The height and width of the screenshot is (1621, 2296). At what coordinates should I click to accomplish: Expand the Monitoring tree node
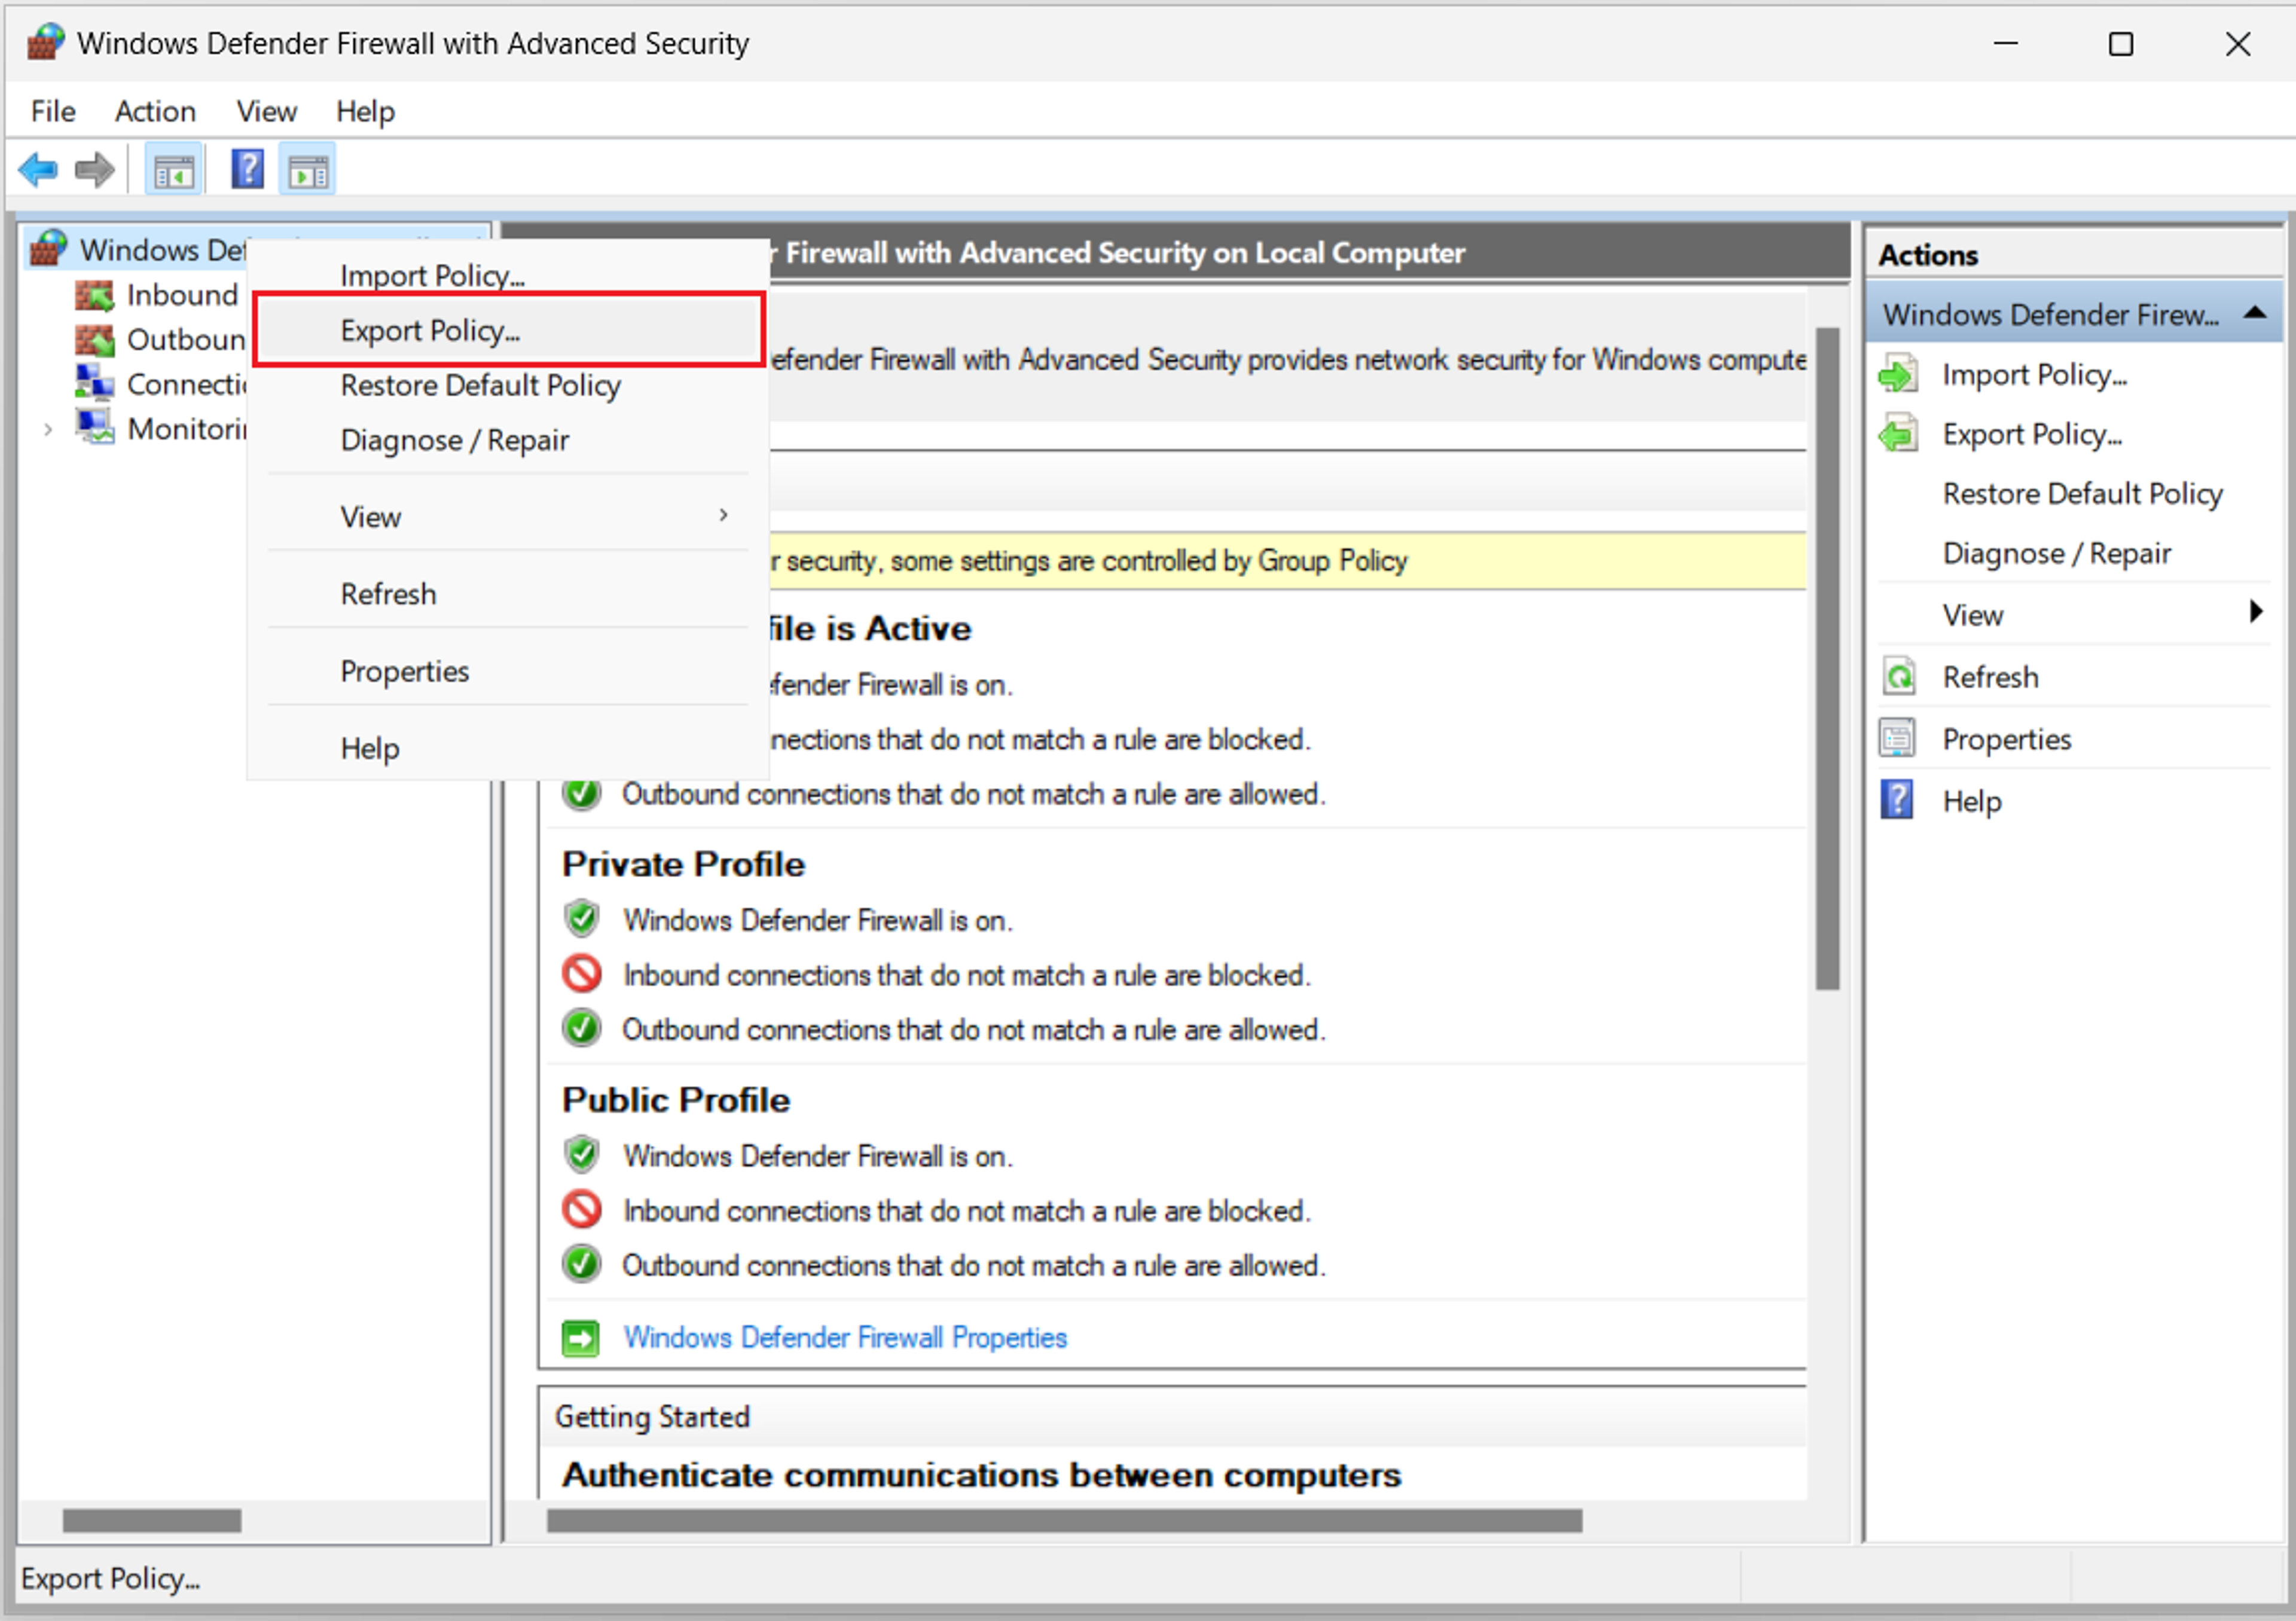(x=48, y=430)
